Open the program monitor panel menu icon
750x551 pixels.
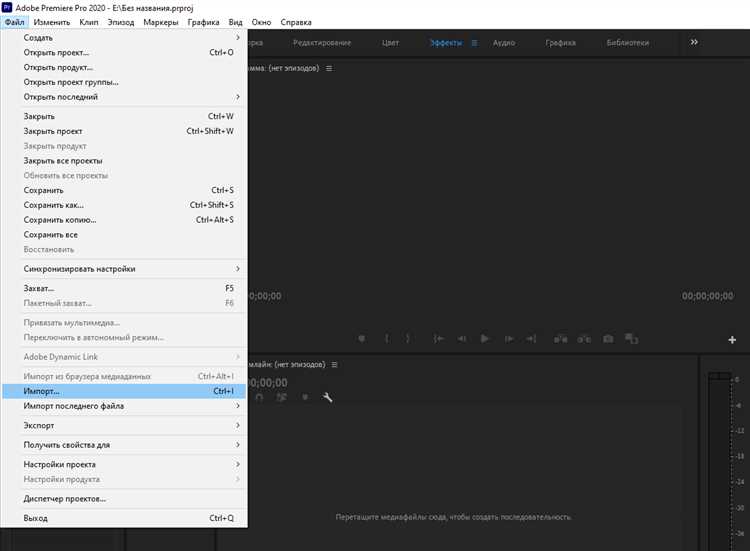(329, 68)
